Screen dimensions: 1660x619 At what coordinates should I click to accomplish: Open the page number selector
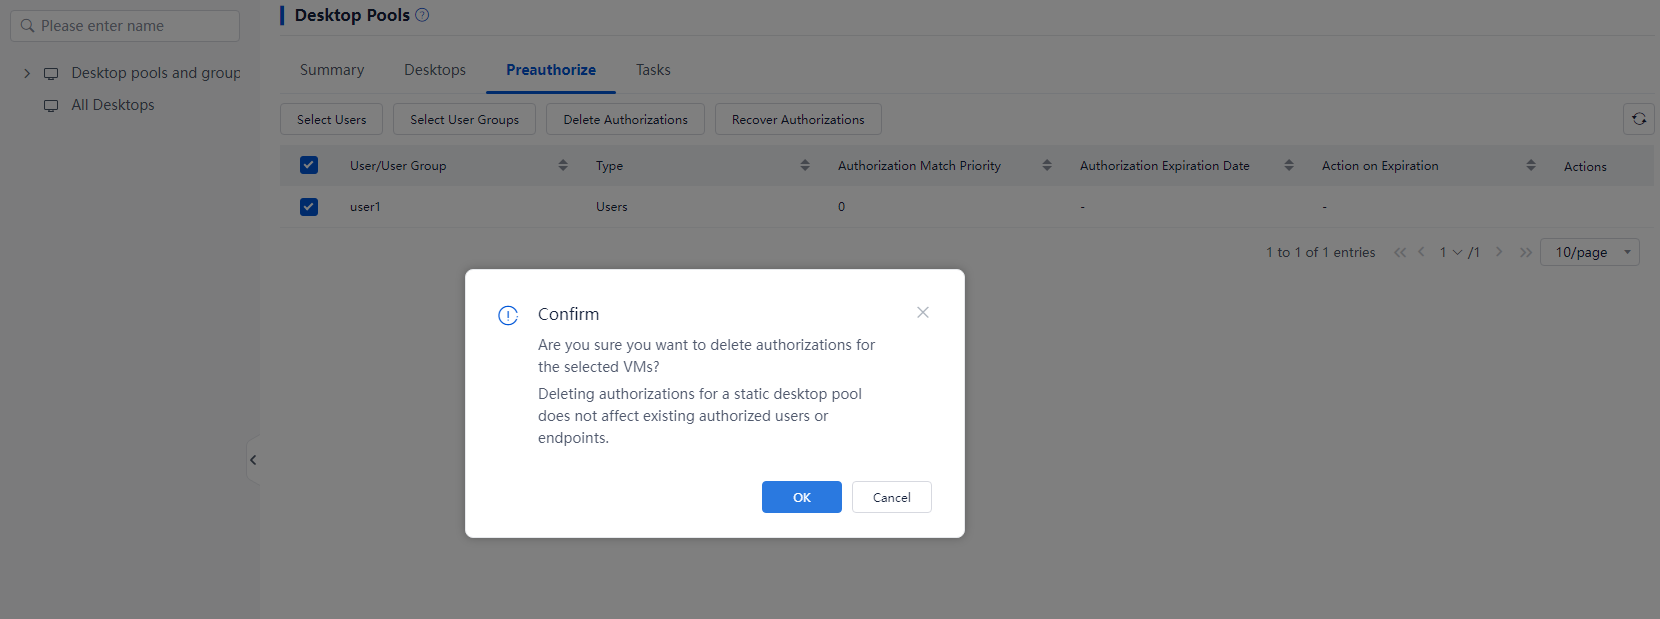coord(1451,252)
